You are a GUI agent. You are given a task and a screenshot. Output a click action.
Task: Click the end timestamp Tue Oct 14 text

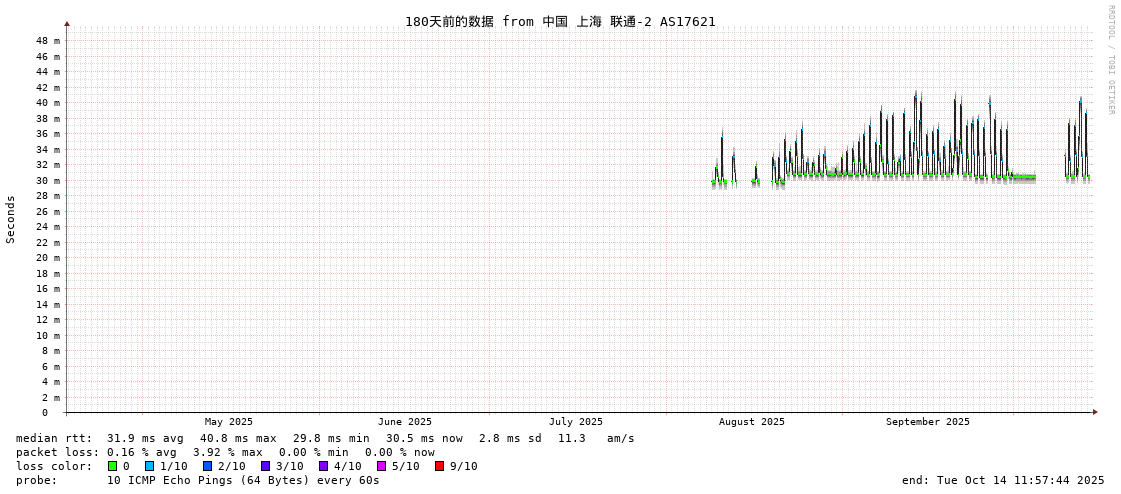tap(1003, 480)
